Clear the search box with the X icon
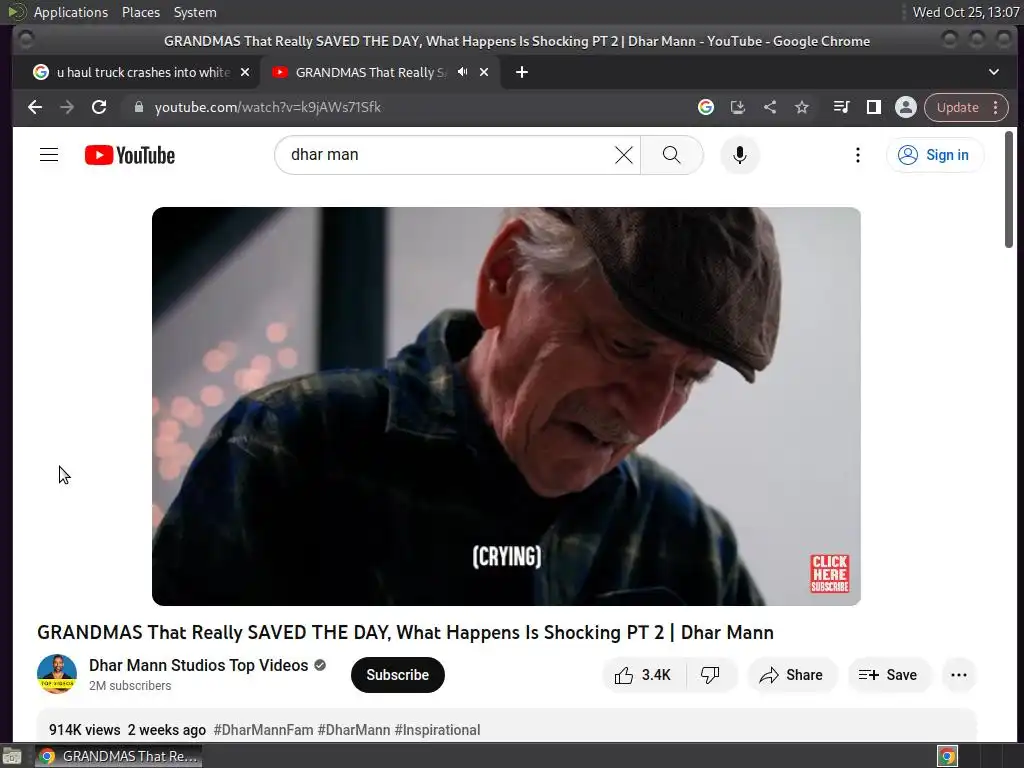 coord(624,155)
